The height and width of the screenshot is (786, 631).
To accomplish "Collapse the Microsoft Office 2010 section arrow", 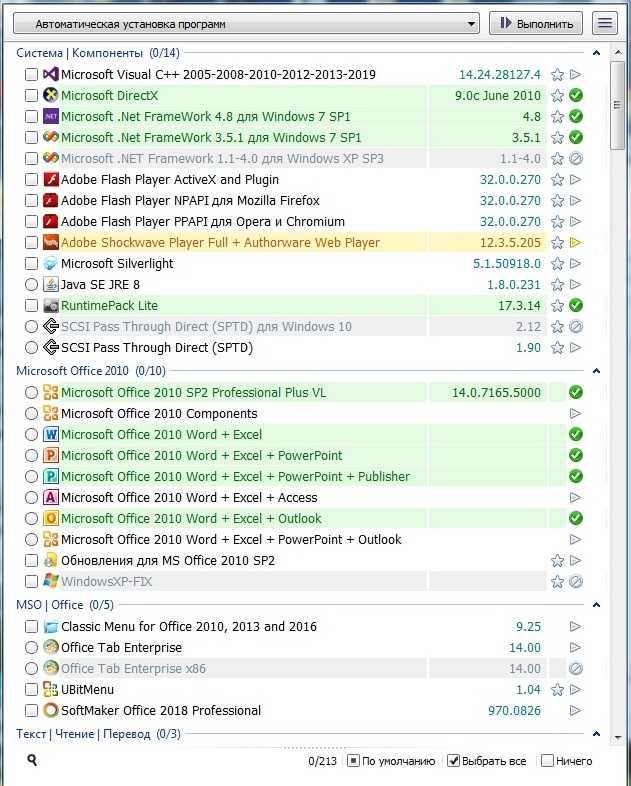I will tap(596, 371).
